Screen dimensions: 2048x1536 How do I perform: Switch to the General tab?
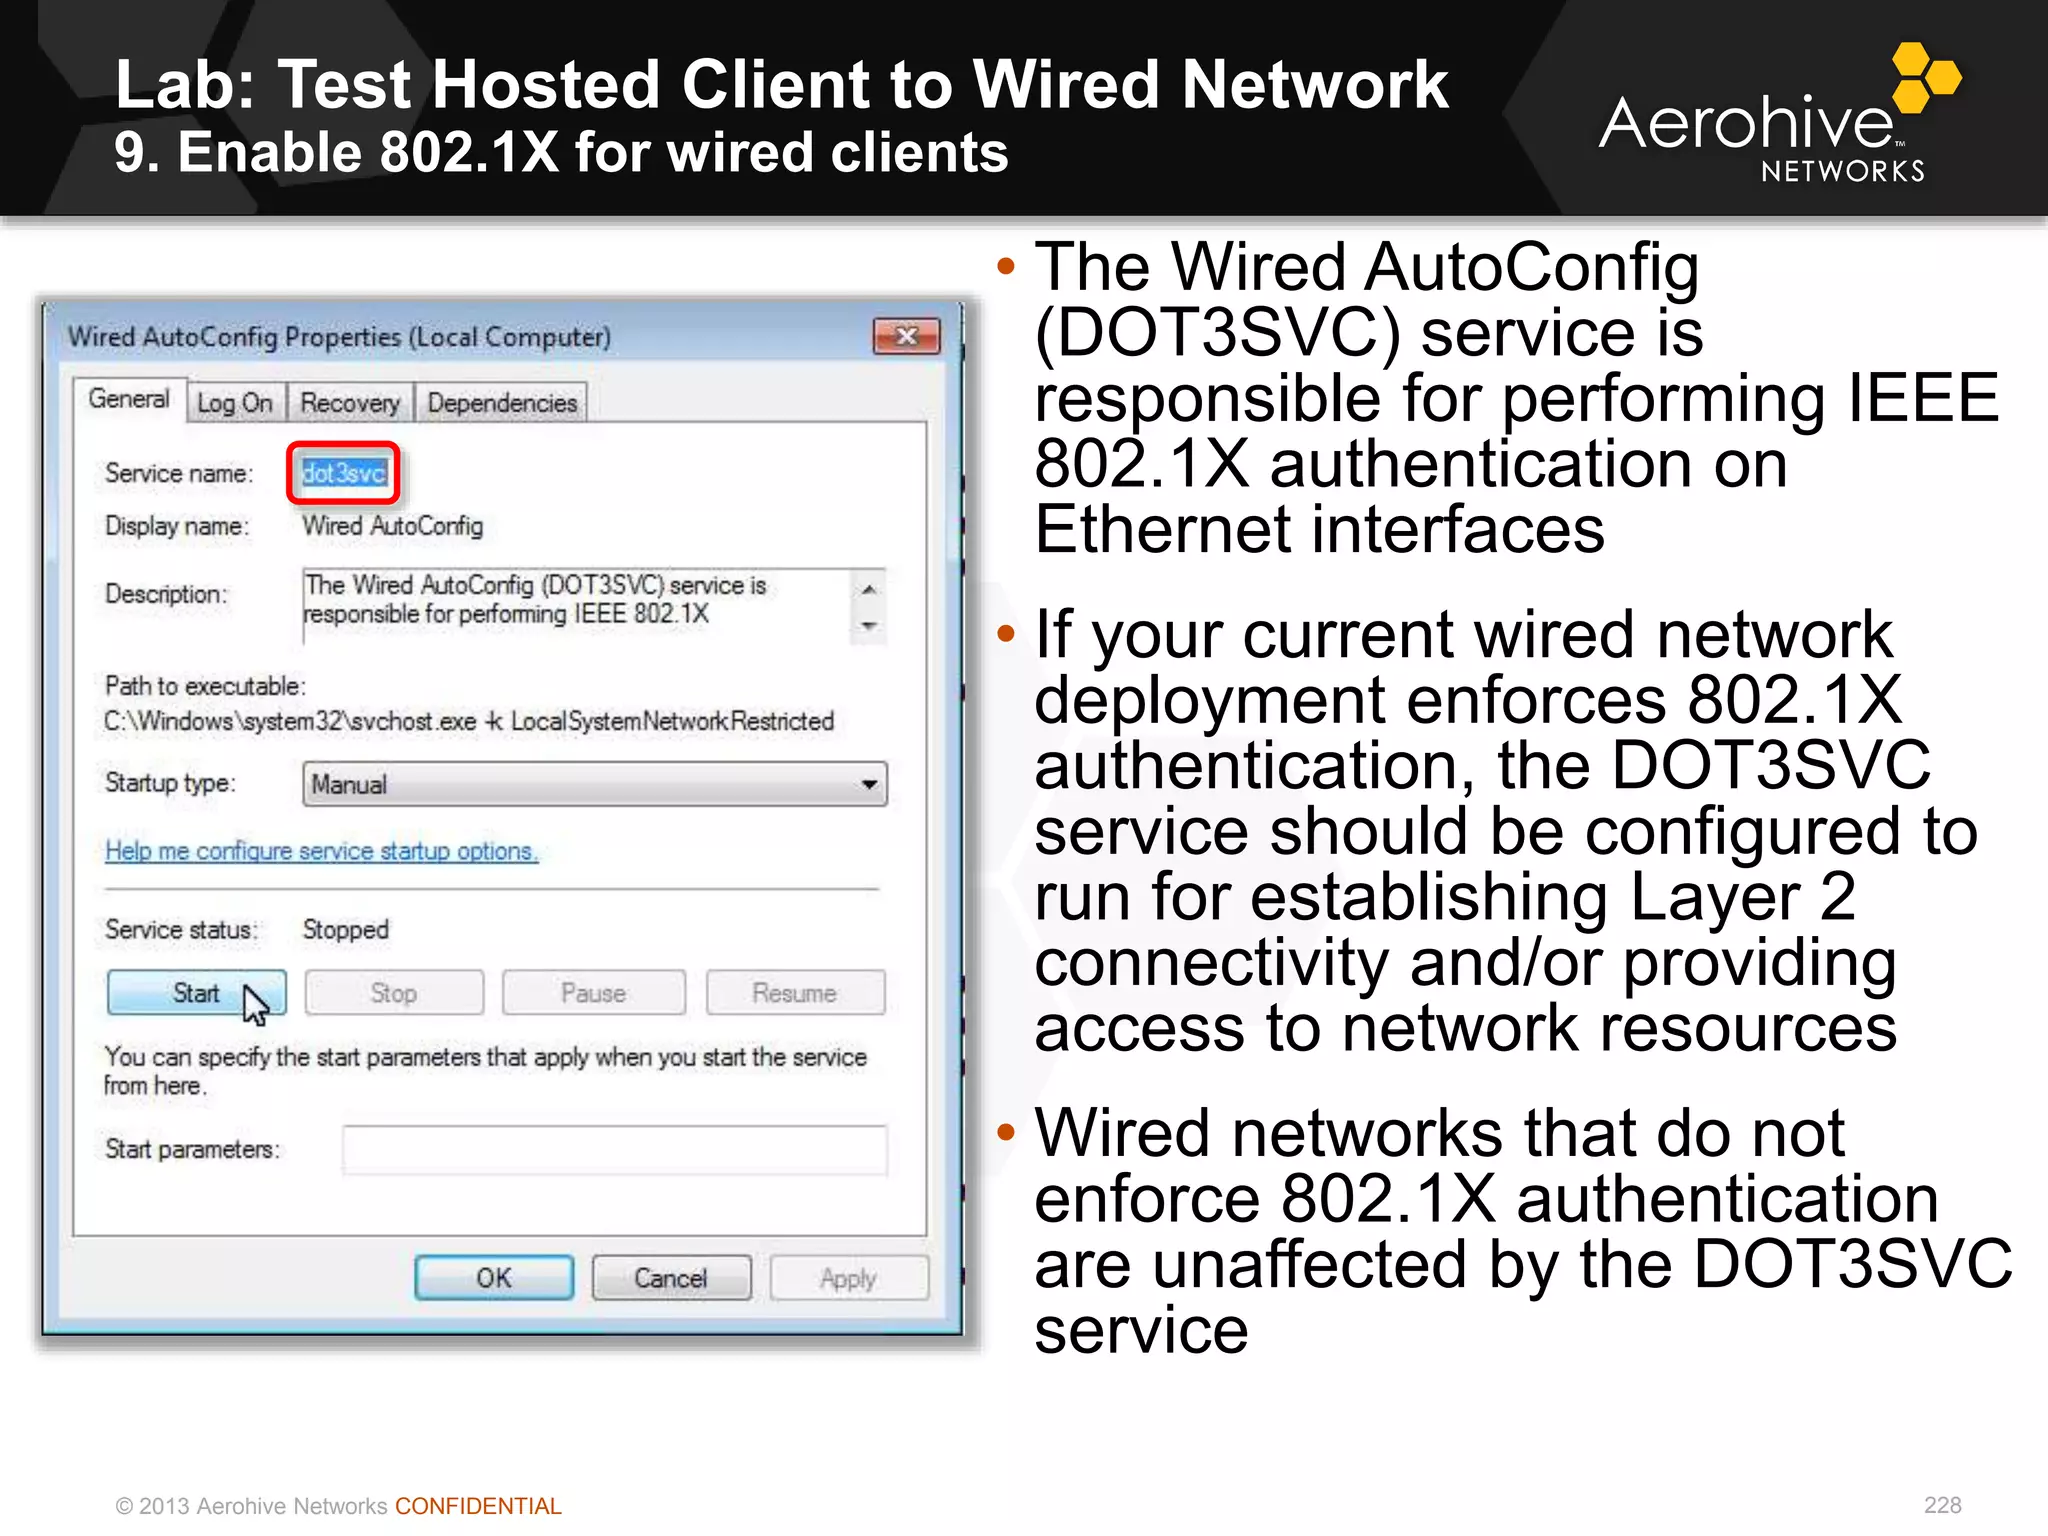(129, 399)
